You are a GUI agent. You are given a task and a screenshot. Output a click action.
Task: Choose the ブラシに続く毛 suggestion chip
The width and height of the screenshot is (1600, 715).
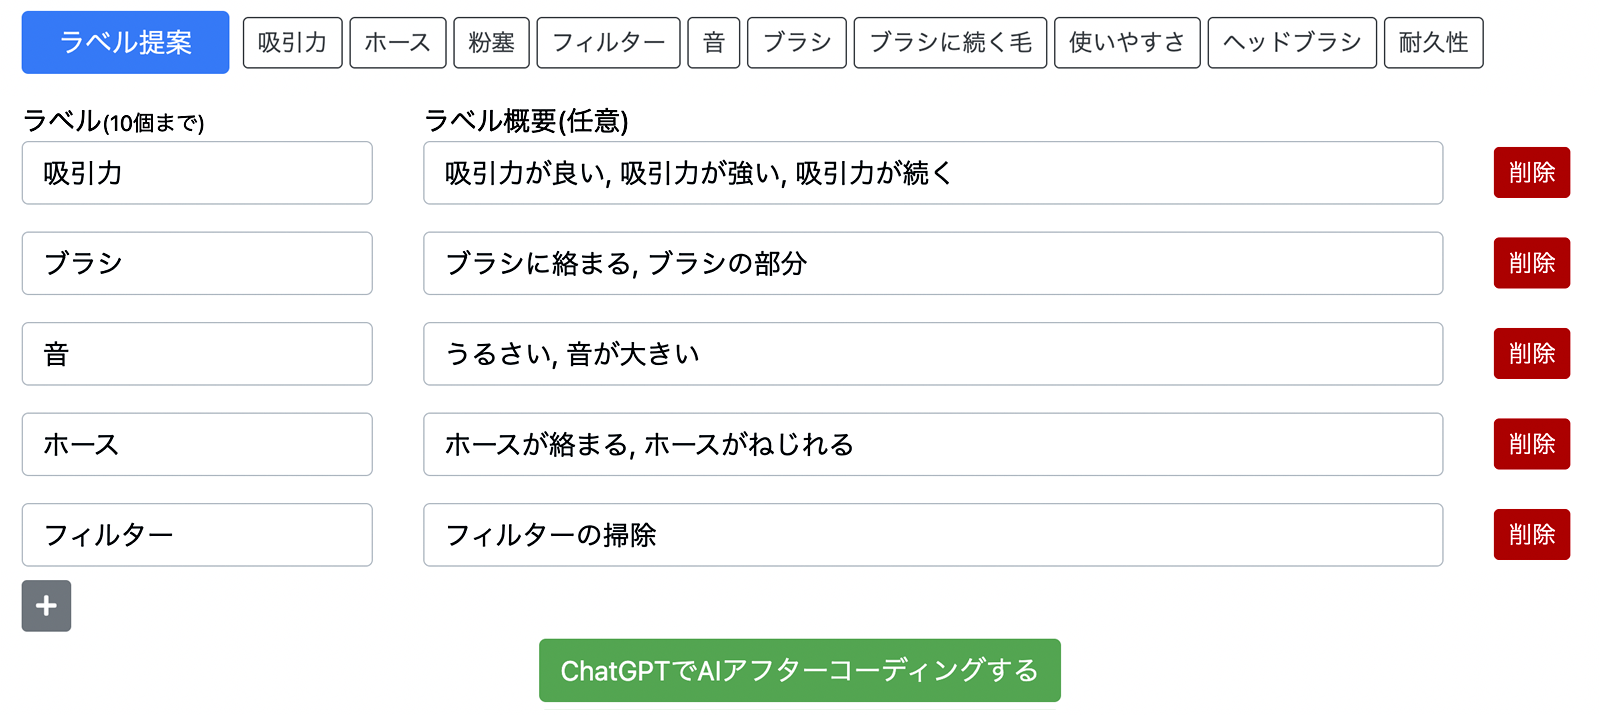(x=950, y=42)
